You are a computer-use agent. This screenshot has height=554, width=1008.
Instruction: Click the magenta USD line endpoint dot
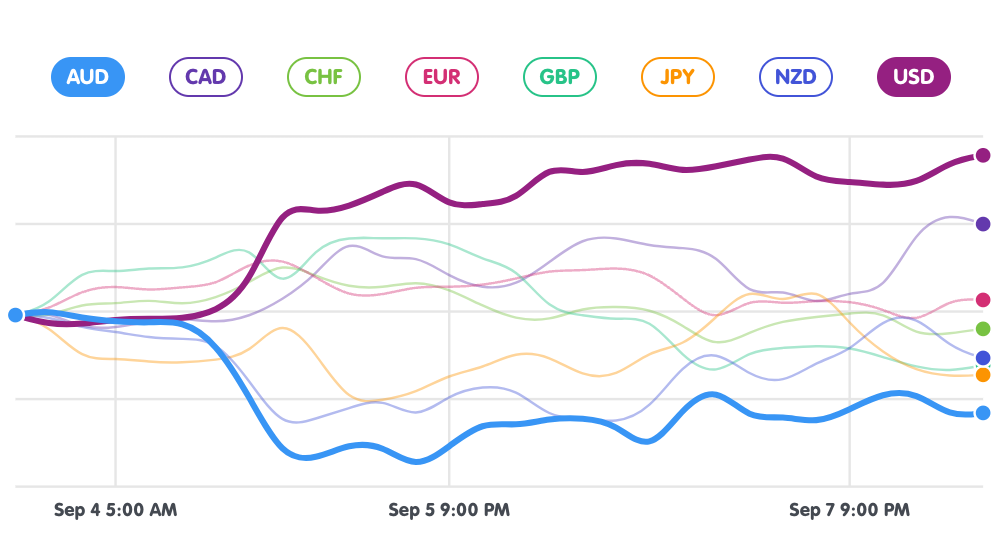[x=983, y=155]
